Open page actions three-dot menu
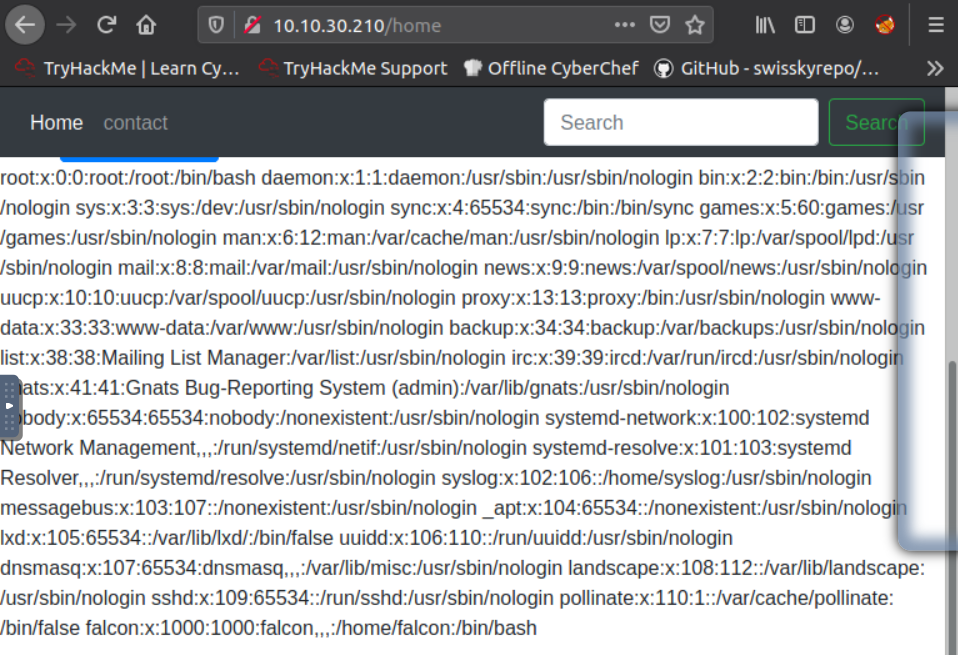This screenshot has width=958, height=655. [624, 25]
